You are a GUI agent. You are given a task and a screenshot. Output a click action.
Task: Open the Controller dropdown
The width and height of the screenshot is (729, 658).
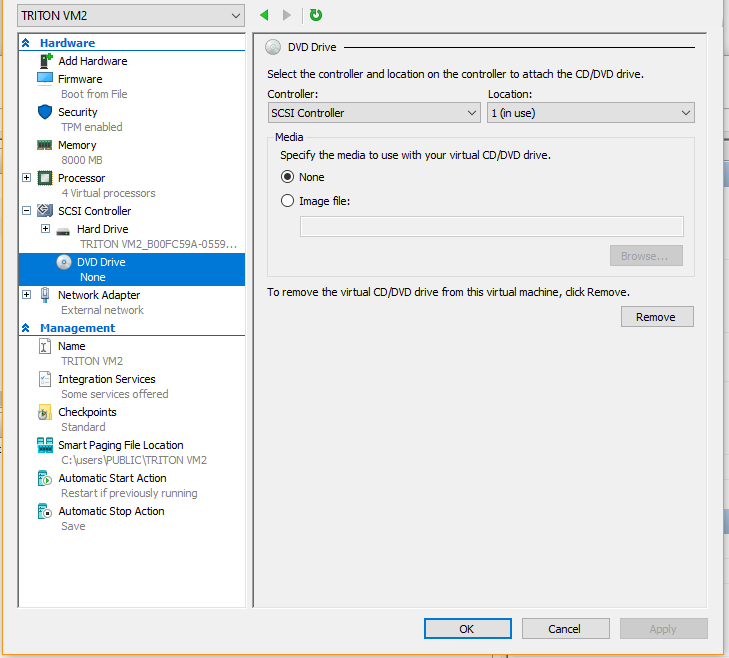tap(374, 113)
